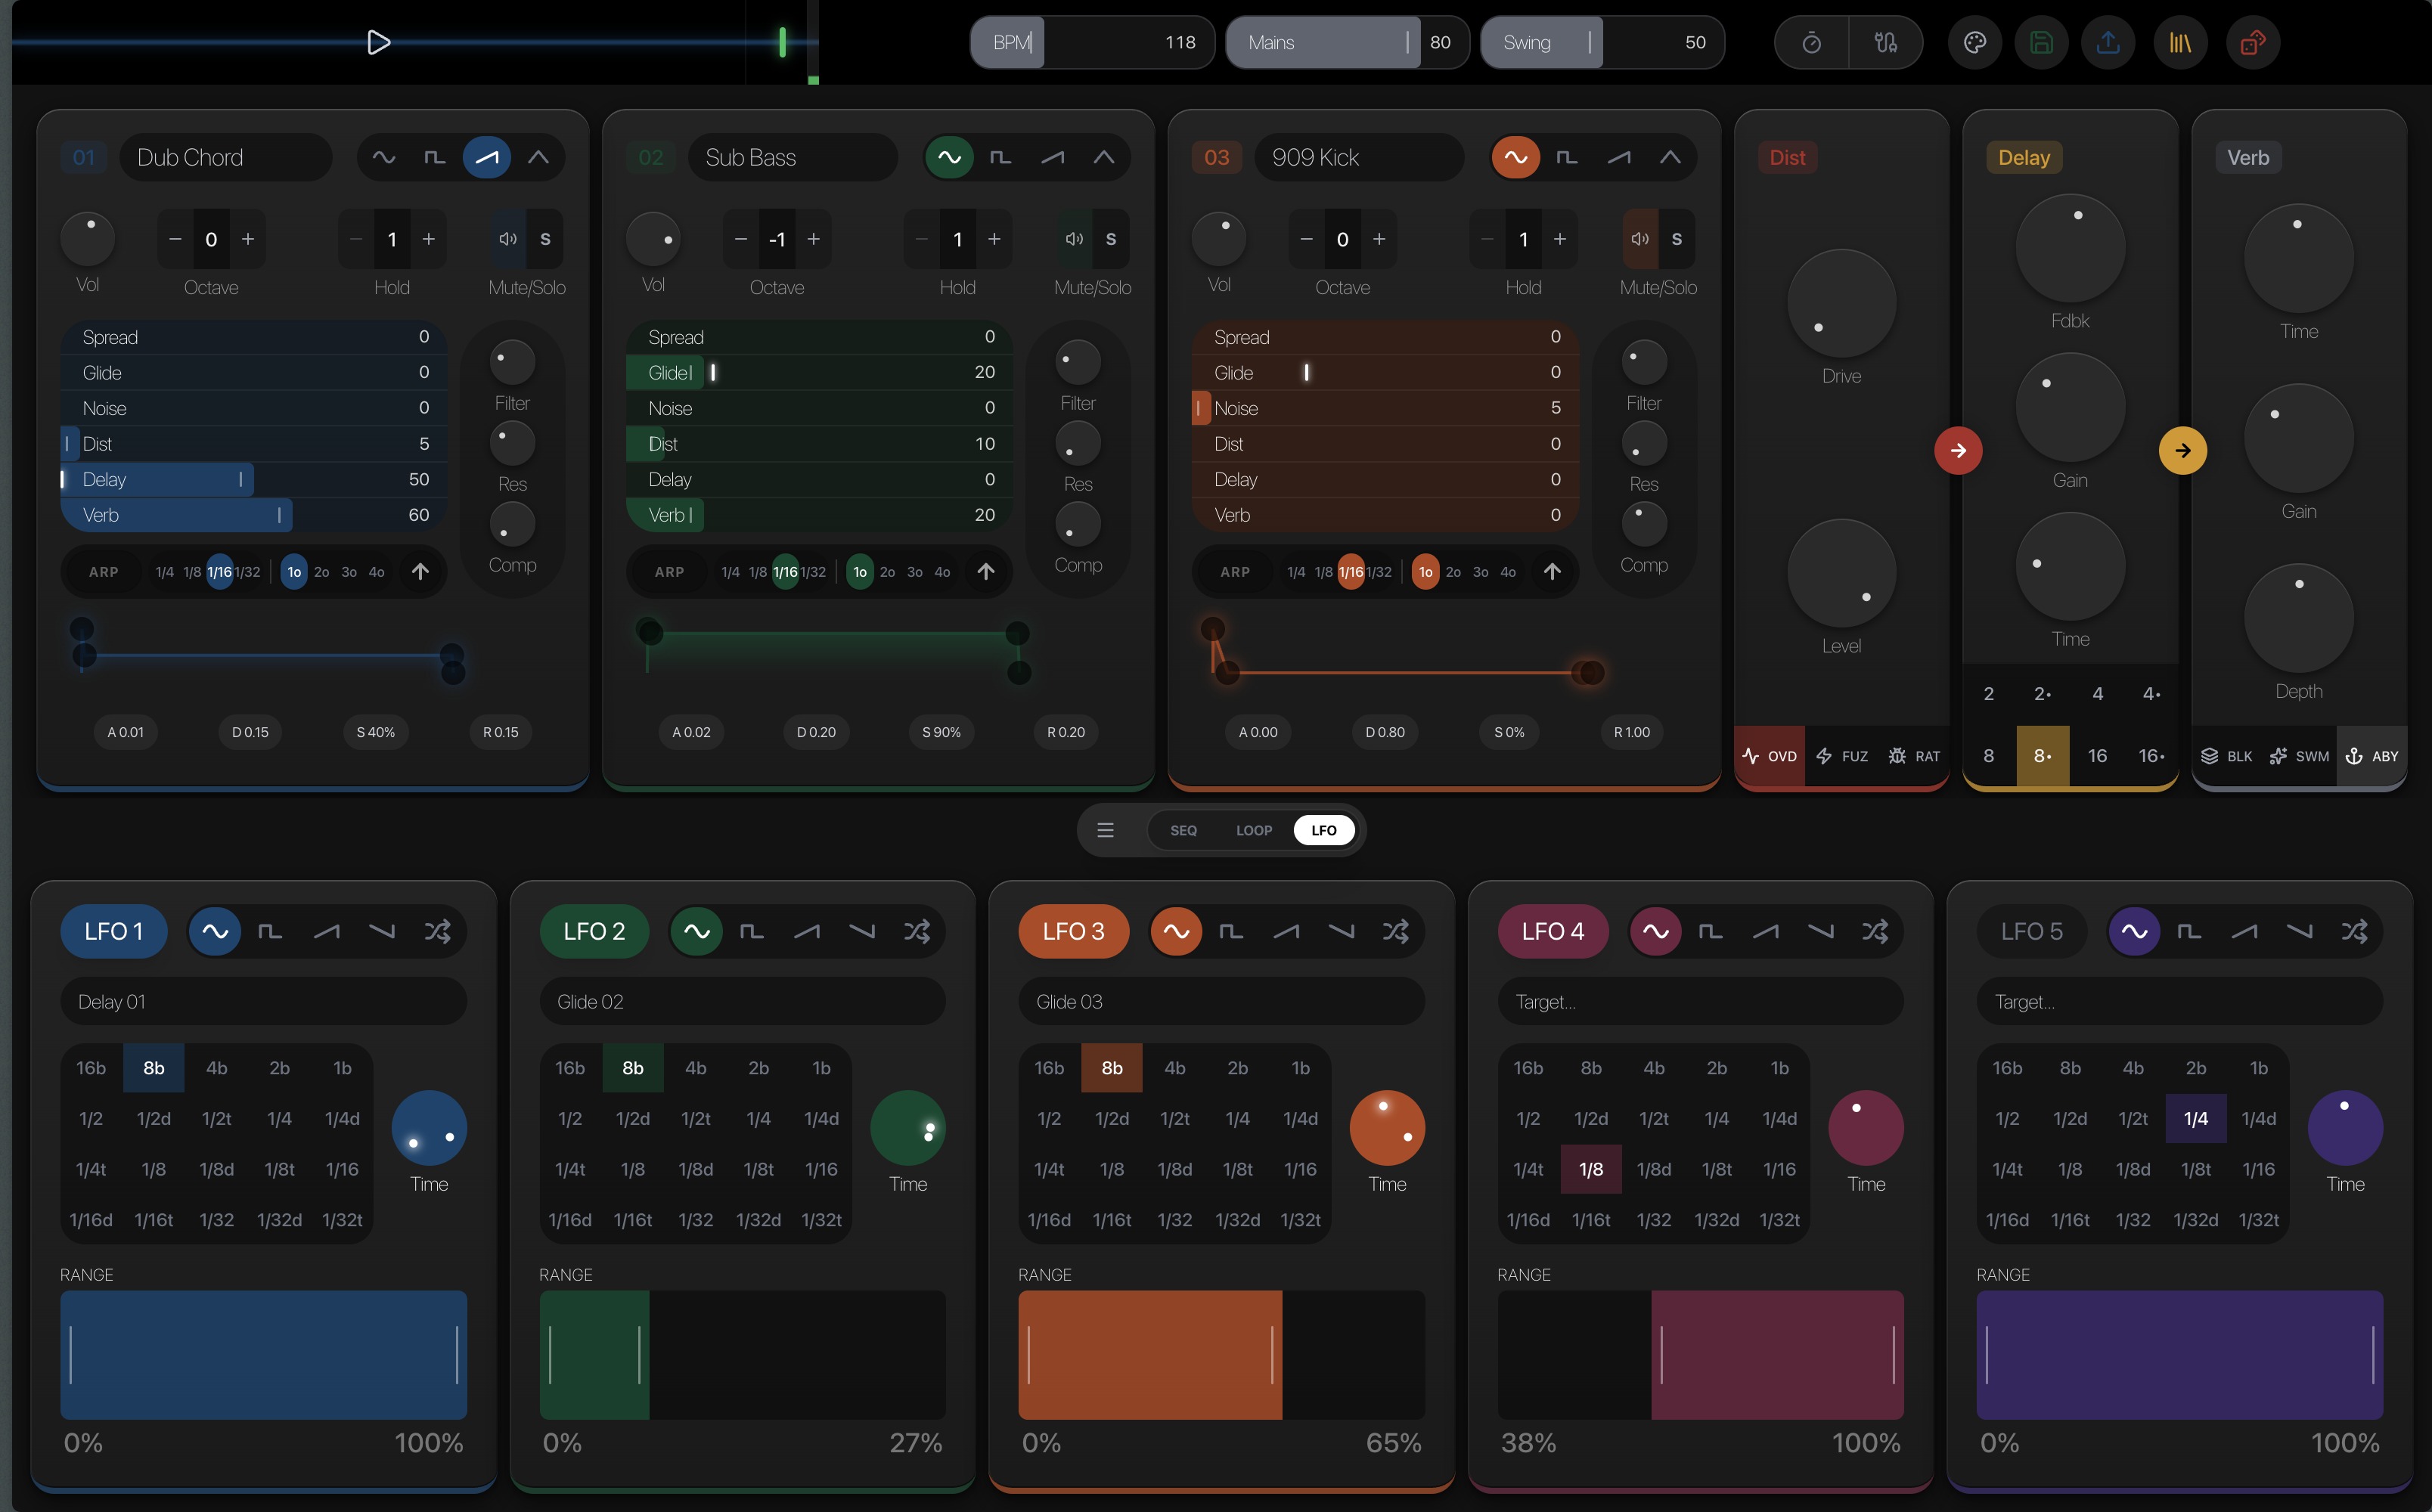The width and height of the screenshot is (2432, 1512).
Task: Click the green save preset icon
Action: coord(2041,42)
